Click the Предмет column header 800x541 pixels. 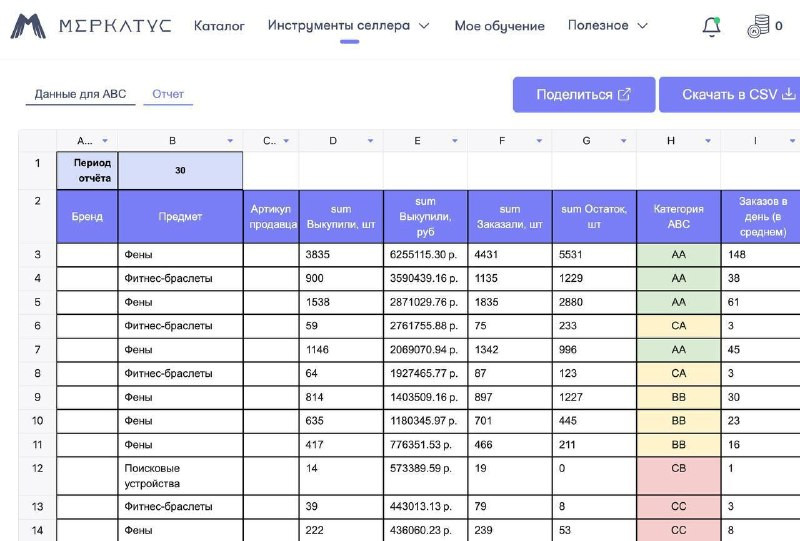[180, 217]
